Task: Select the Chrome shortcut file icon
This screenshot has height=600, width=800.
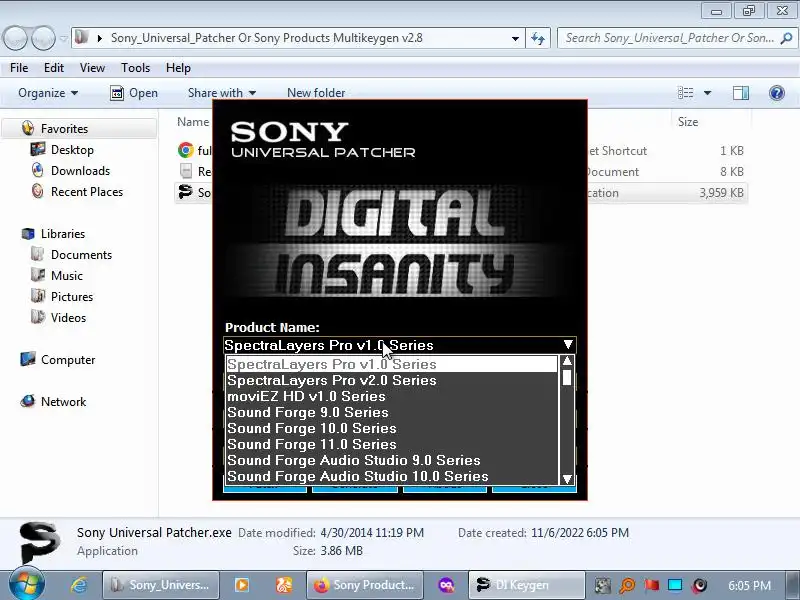Action: (186, 150)
